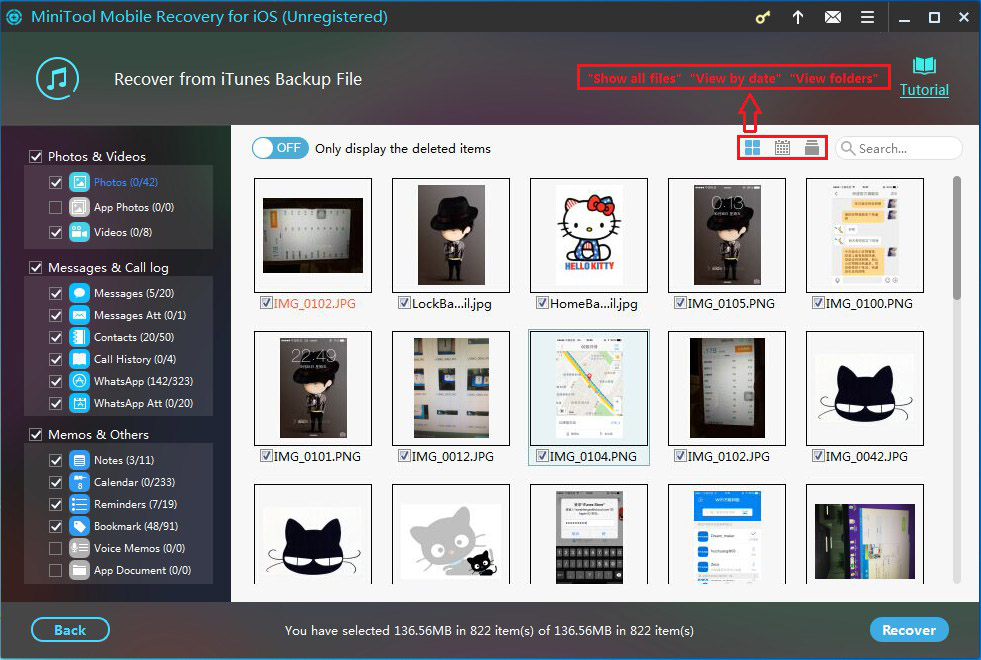Click the Voice Memos microphone icon
The width and height of the screenshot is (981, 660).
(x=79, y=548)
